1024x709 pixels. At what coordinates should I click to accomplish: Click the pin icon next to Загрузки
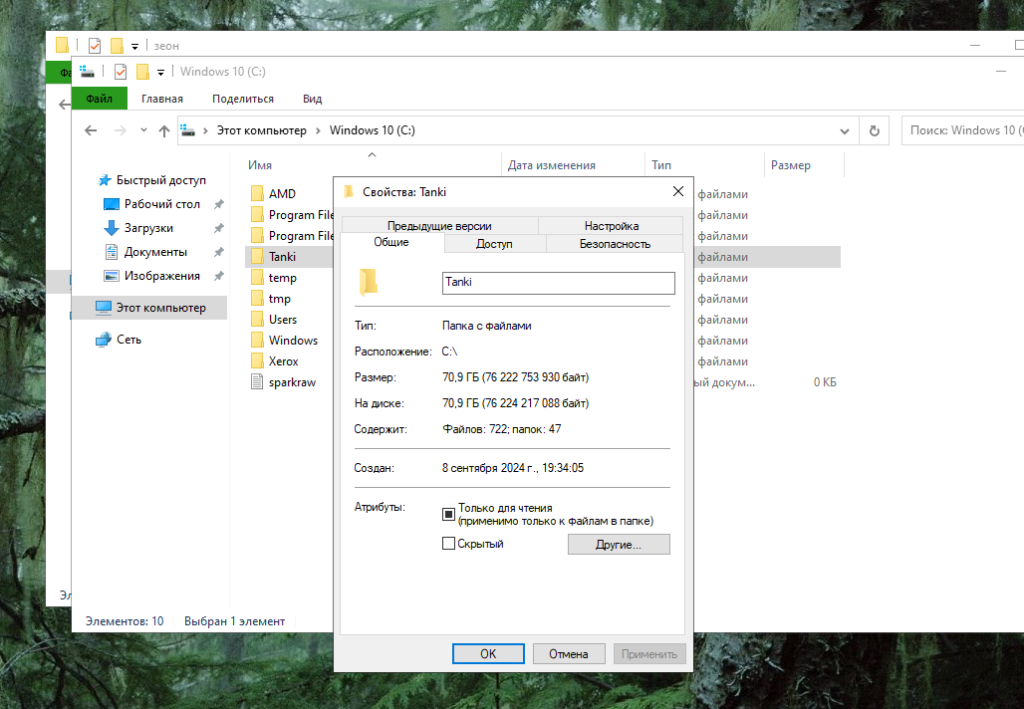pos(219,228)
